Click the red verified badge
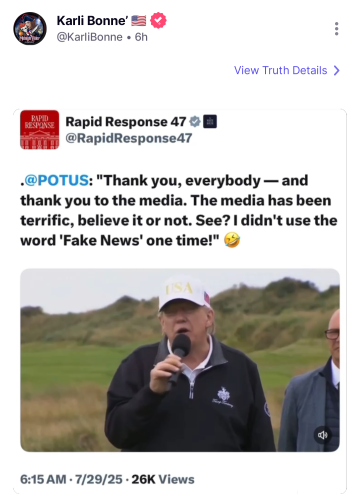Image resolution: width=360 pixels, height=500 pixels. pyautogui.click(x=158, y=21)
